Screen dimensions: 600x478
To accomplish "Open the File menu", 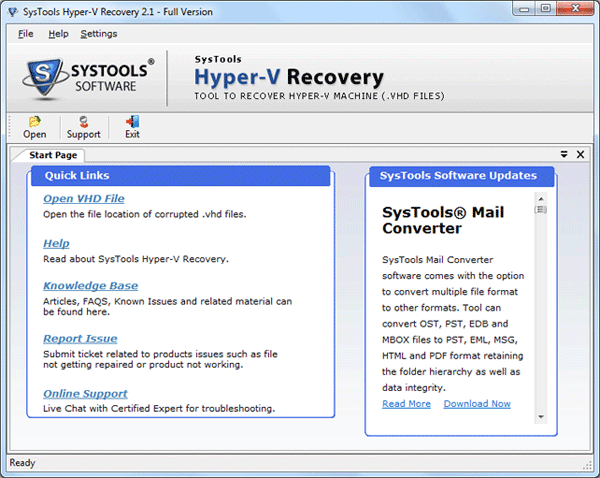I will tap(25, 33).
